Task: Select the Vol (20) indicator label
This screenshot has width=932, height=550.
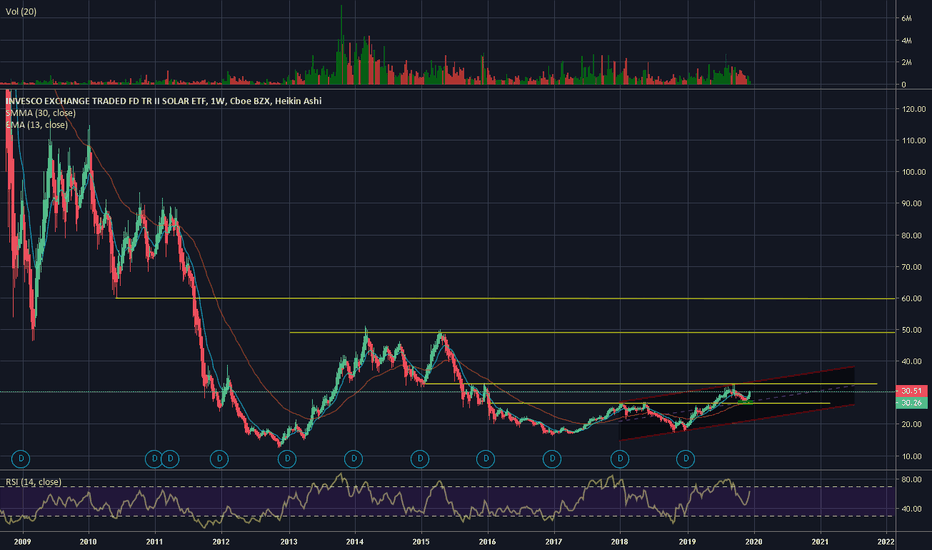Action: pyautogui.click(x=21, y=11)
